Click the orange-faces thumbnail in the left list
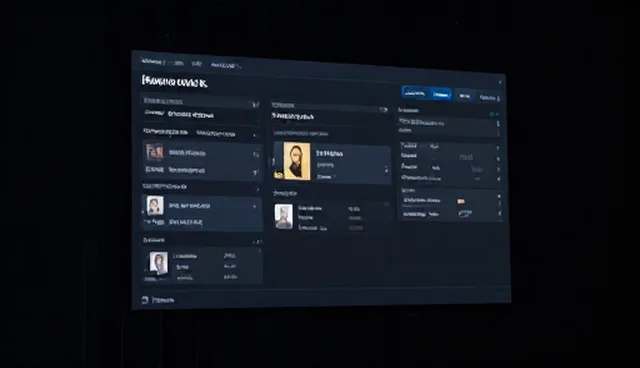640x368 pixels. pyautogui.click(x=155, y=152)
